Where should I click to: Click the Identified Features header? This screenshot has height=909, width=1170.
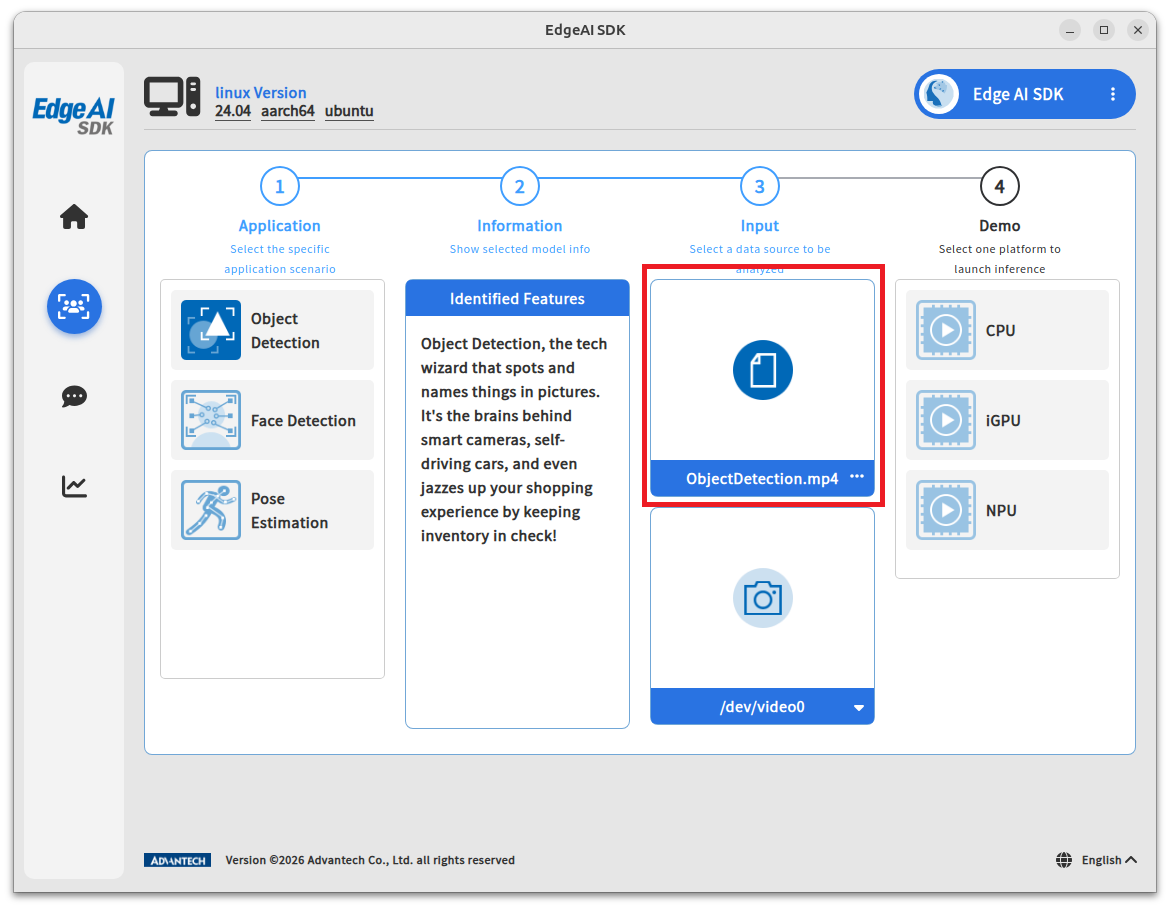(x=517, y=299)
